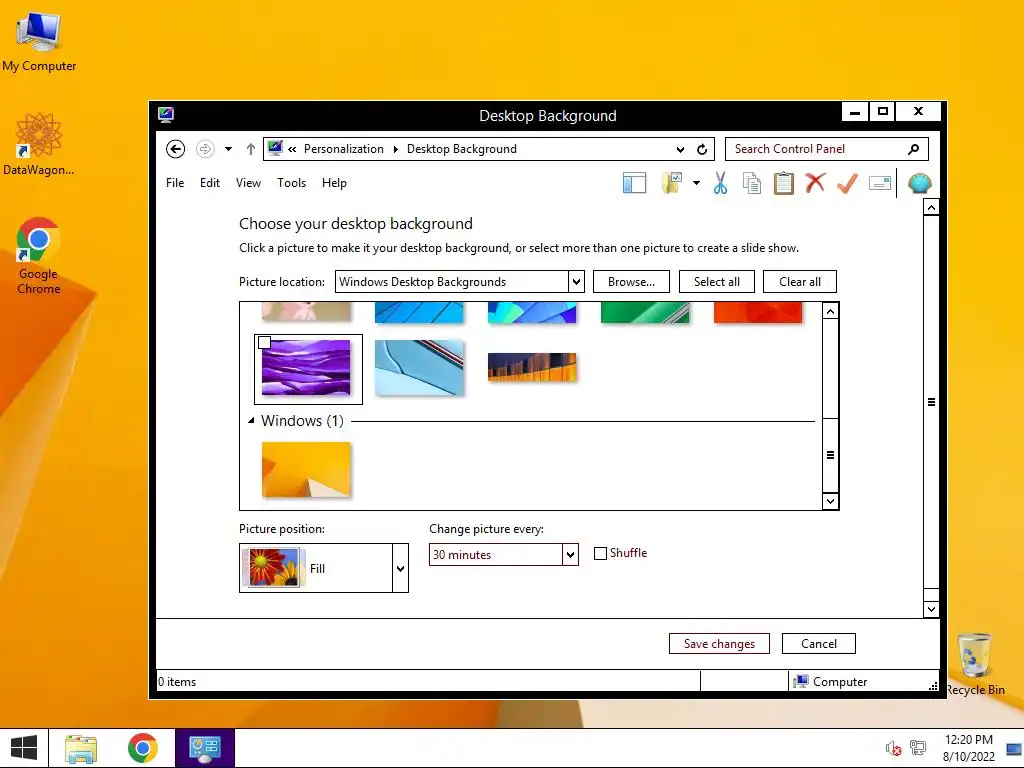Click the Clear all button

click(x=799, y=281)
